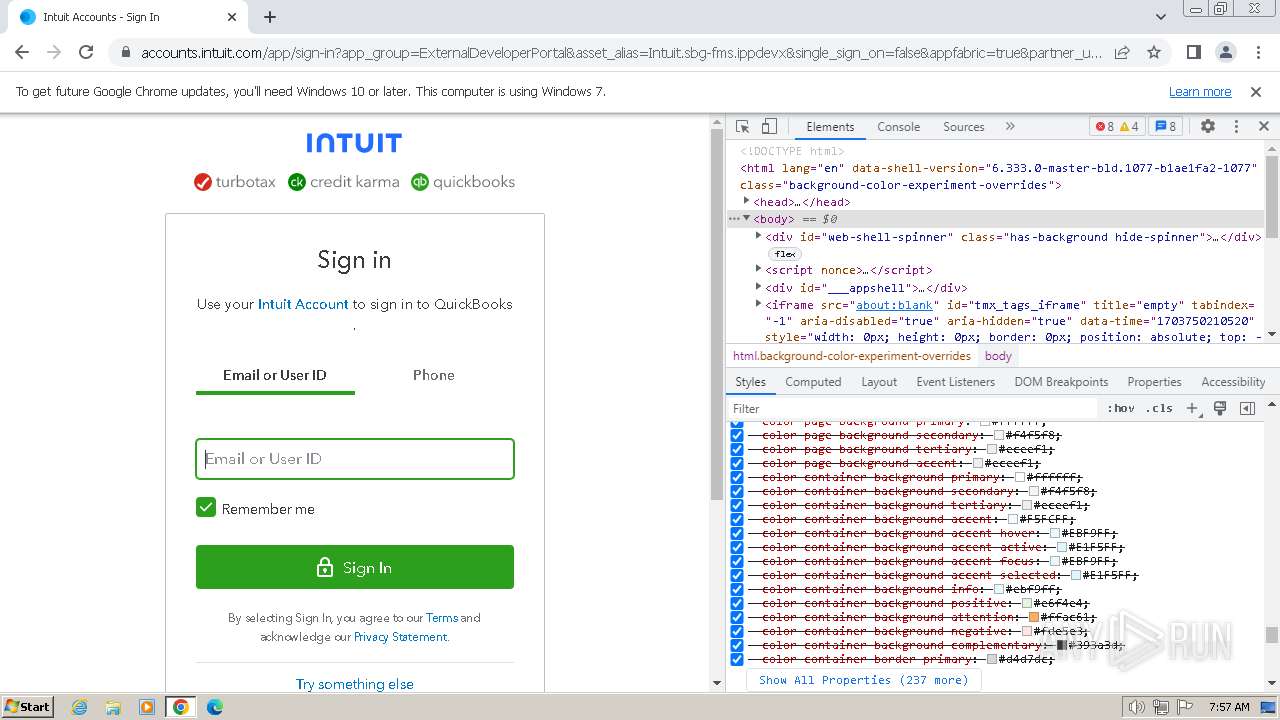Toggle color-container-background-attention checkbox
The width and height of the screenshot is (1280, 720).
(x=737, y=618)
